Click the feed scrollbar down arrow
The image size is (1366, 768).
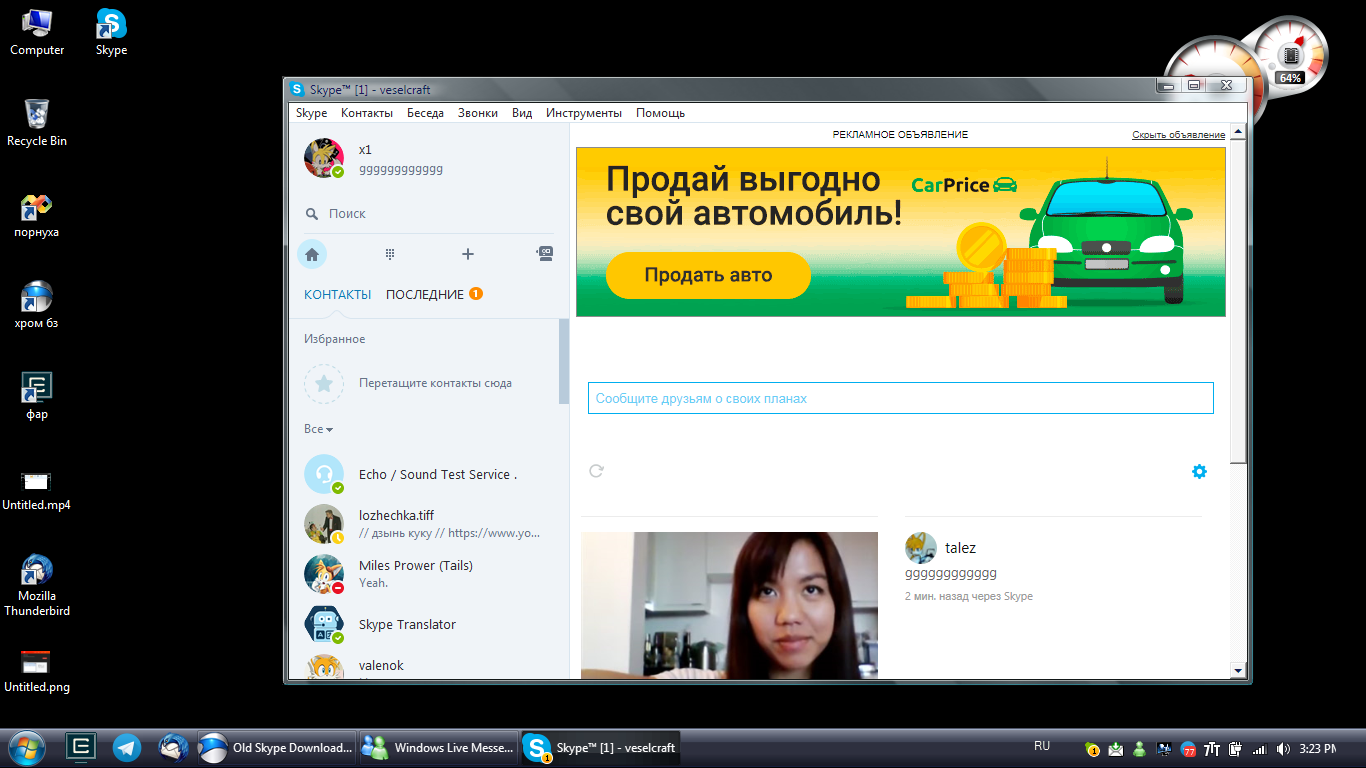coord(1238,669)
